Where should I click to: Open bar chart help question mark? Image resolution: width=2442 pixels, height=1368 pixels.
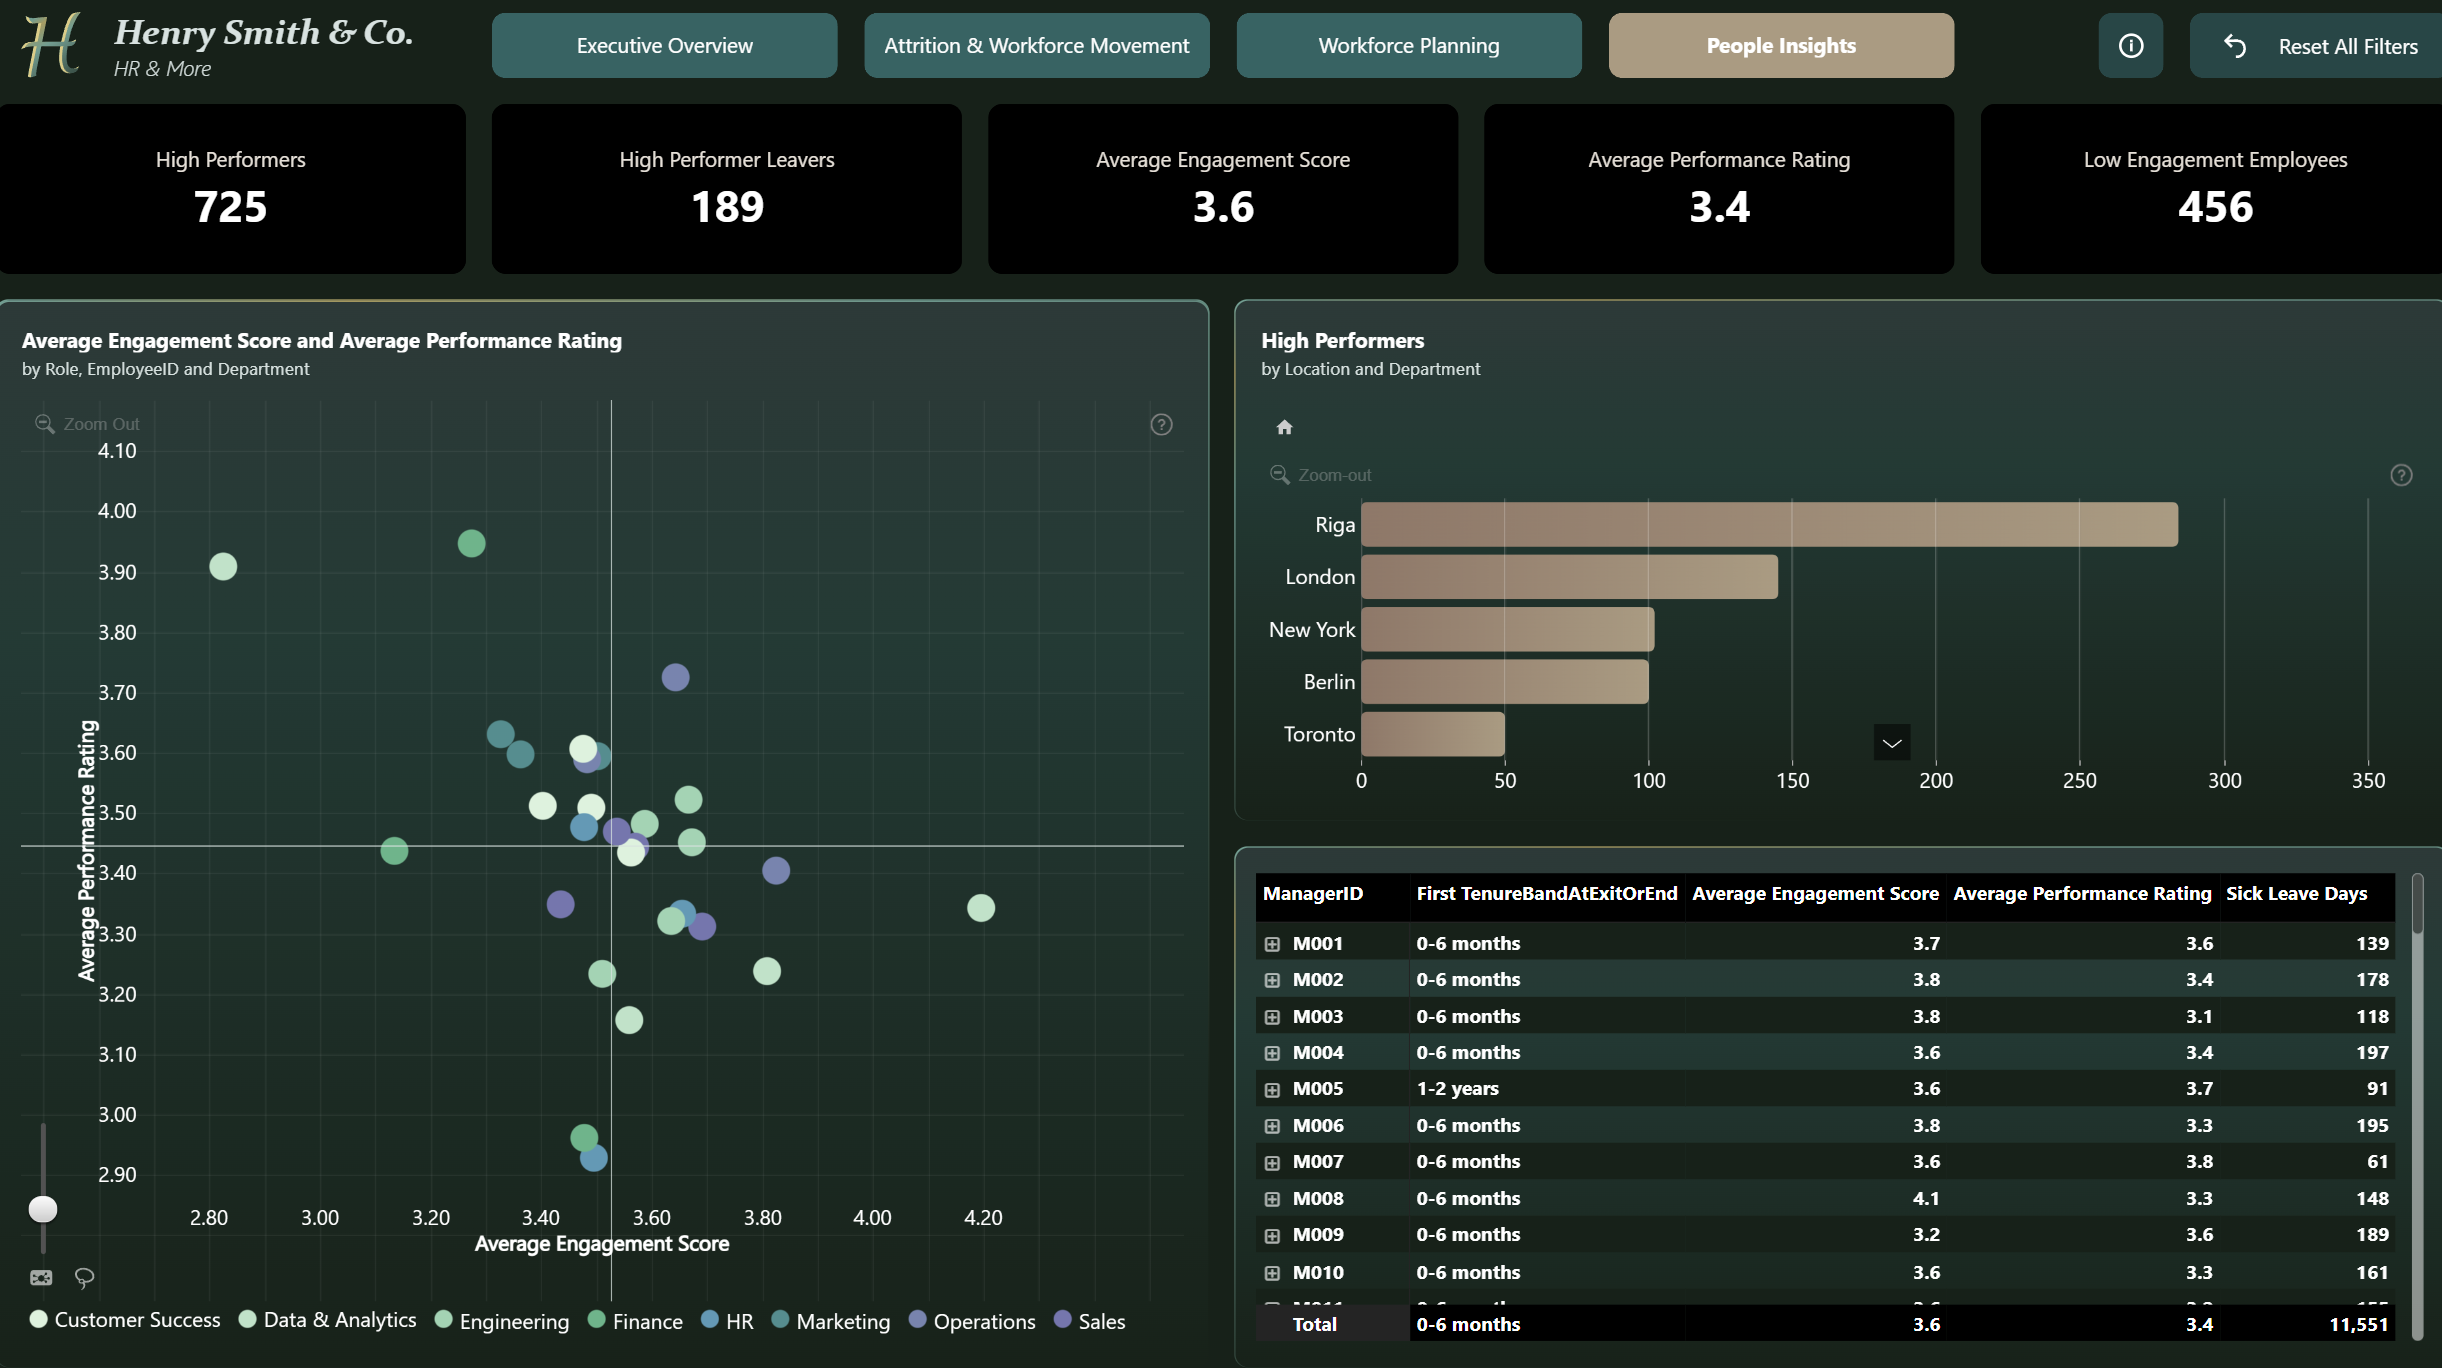2401,475
